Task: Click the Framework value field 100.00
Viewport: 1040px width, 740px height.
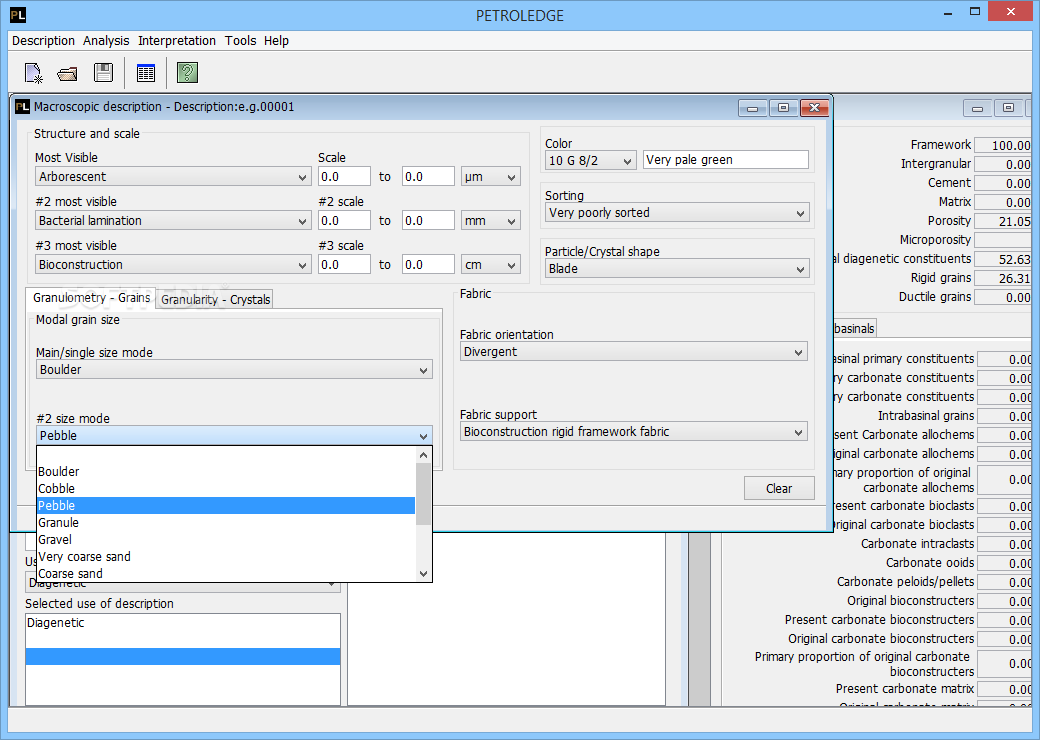Action: pyautogui.click(x=1003, y=145)
